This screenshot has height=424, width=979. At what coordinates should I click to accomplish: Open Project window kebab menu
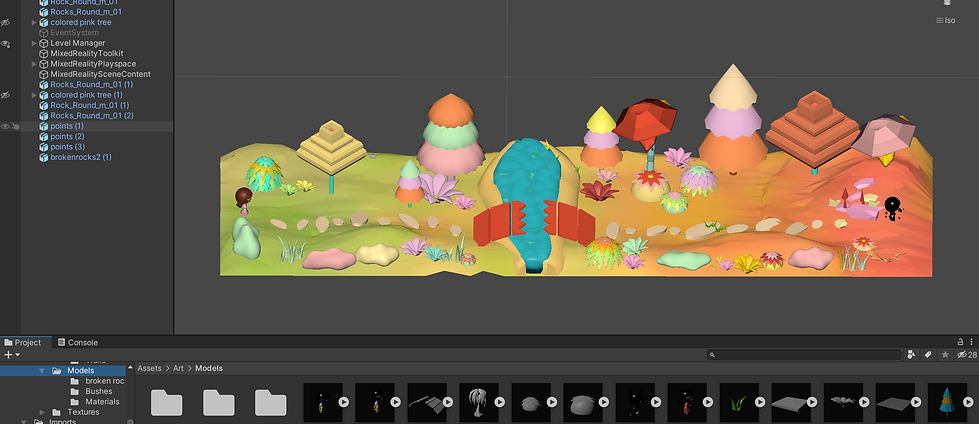click(972, 342)
